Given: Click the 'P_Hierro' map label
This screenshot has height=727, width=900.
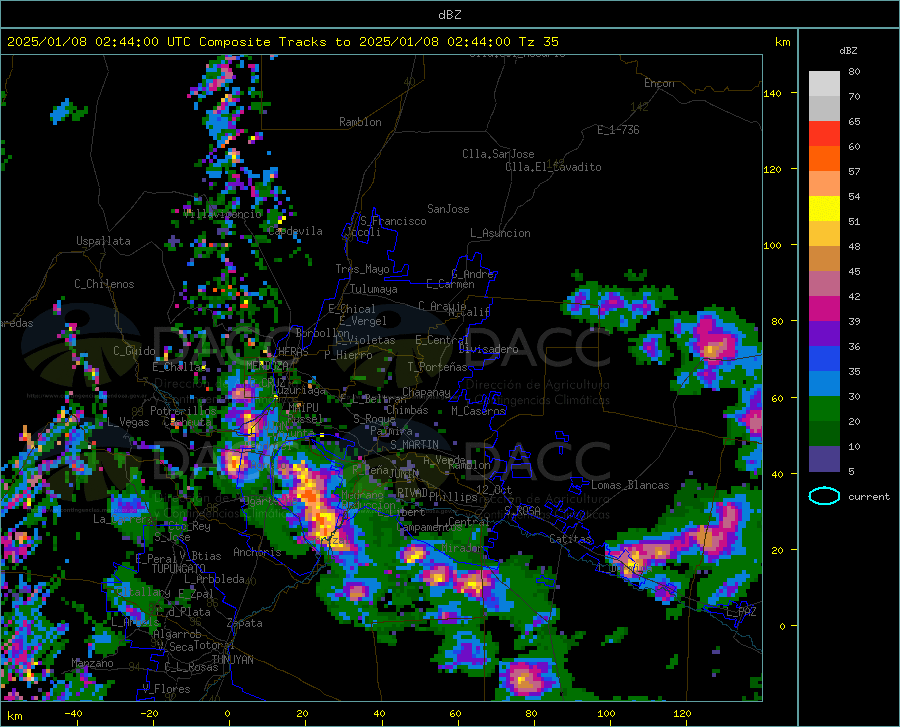Looking at the screenshot, I should pyautogui.click(x=348, y=355).
